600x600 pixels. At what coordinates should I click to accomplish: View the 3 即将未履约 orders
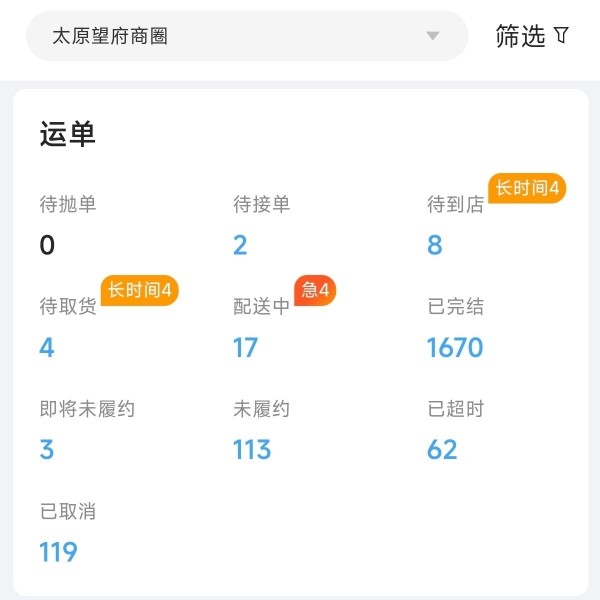[47, 449]
